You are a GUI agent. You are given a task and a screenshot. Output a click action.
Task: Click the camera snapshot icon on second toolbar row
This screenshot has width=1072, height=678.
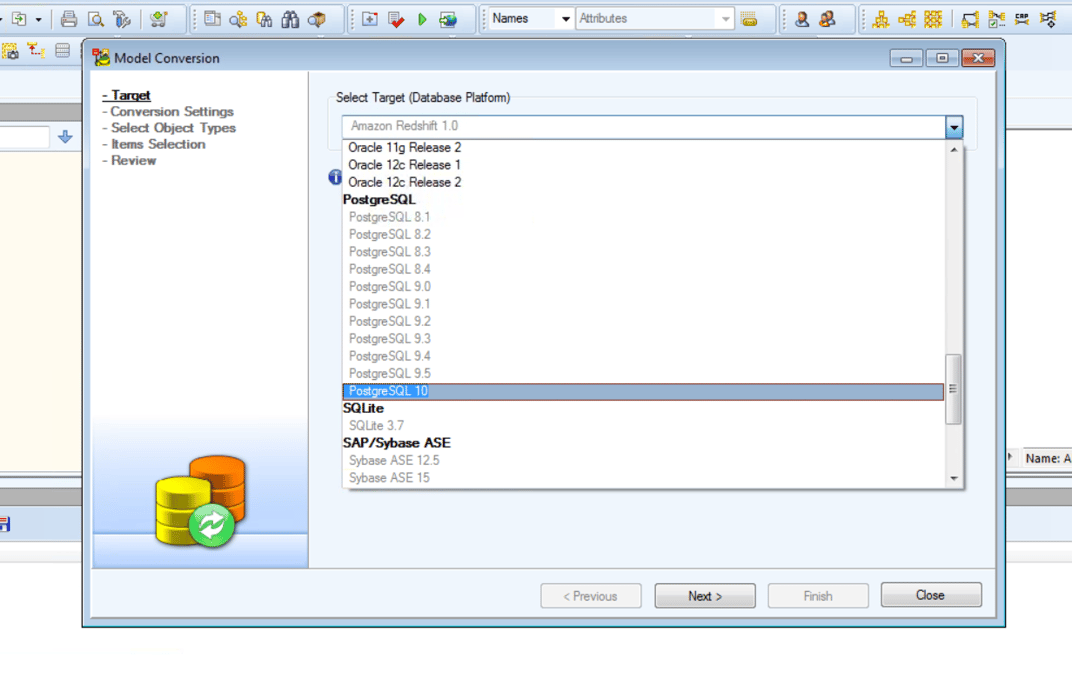pyautogui.click(x=10, y=51)
